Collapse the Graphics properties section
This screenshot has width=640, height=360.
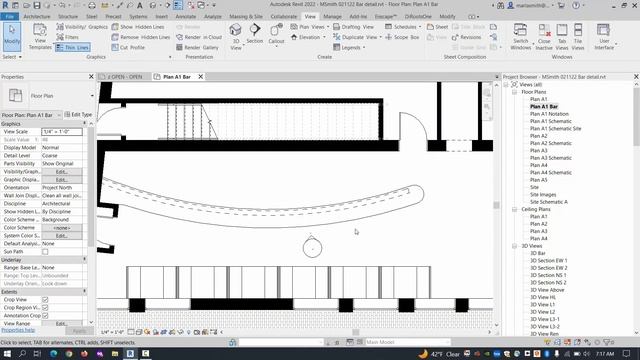84,123
